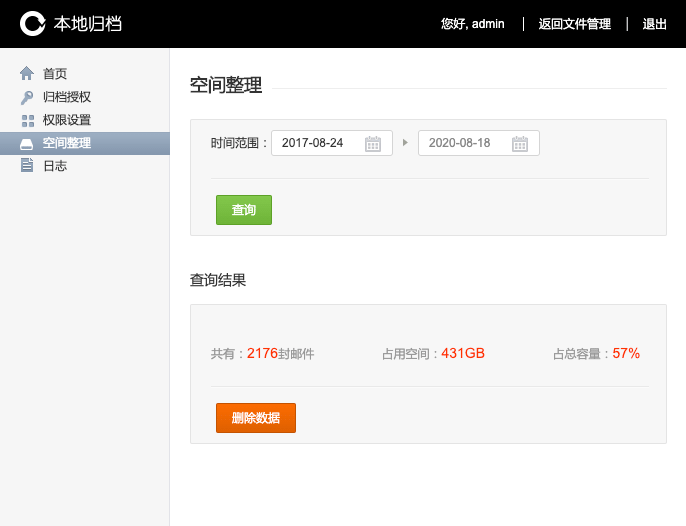Click the arrow between the date fields
Screen dimensions: 686x526
point(405,143)
